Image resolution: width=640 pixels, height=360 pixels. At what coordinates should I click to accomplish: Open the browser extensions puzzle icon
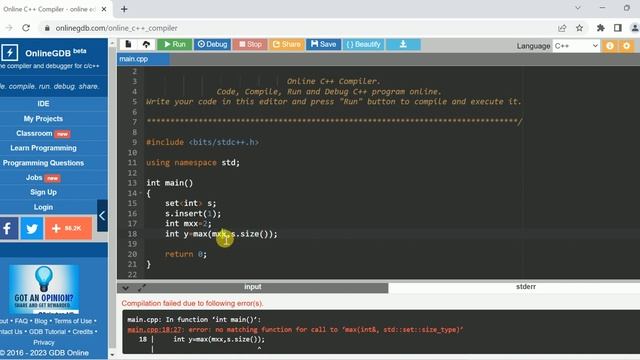click(600, 28)
